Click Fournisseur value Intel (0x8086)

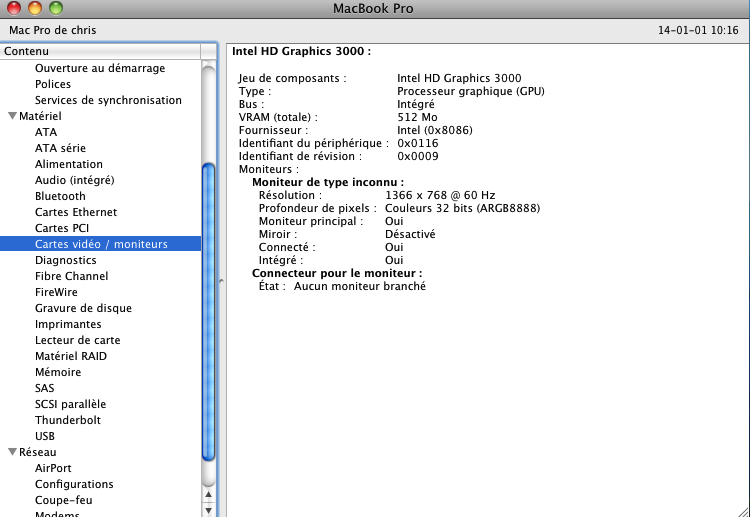click(x=435, y=130)
